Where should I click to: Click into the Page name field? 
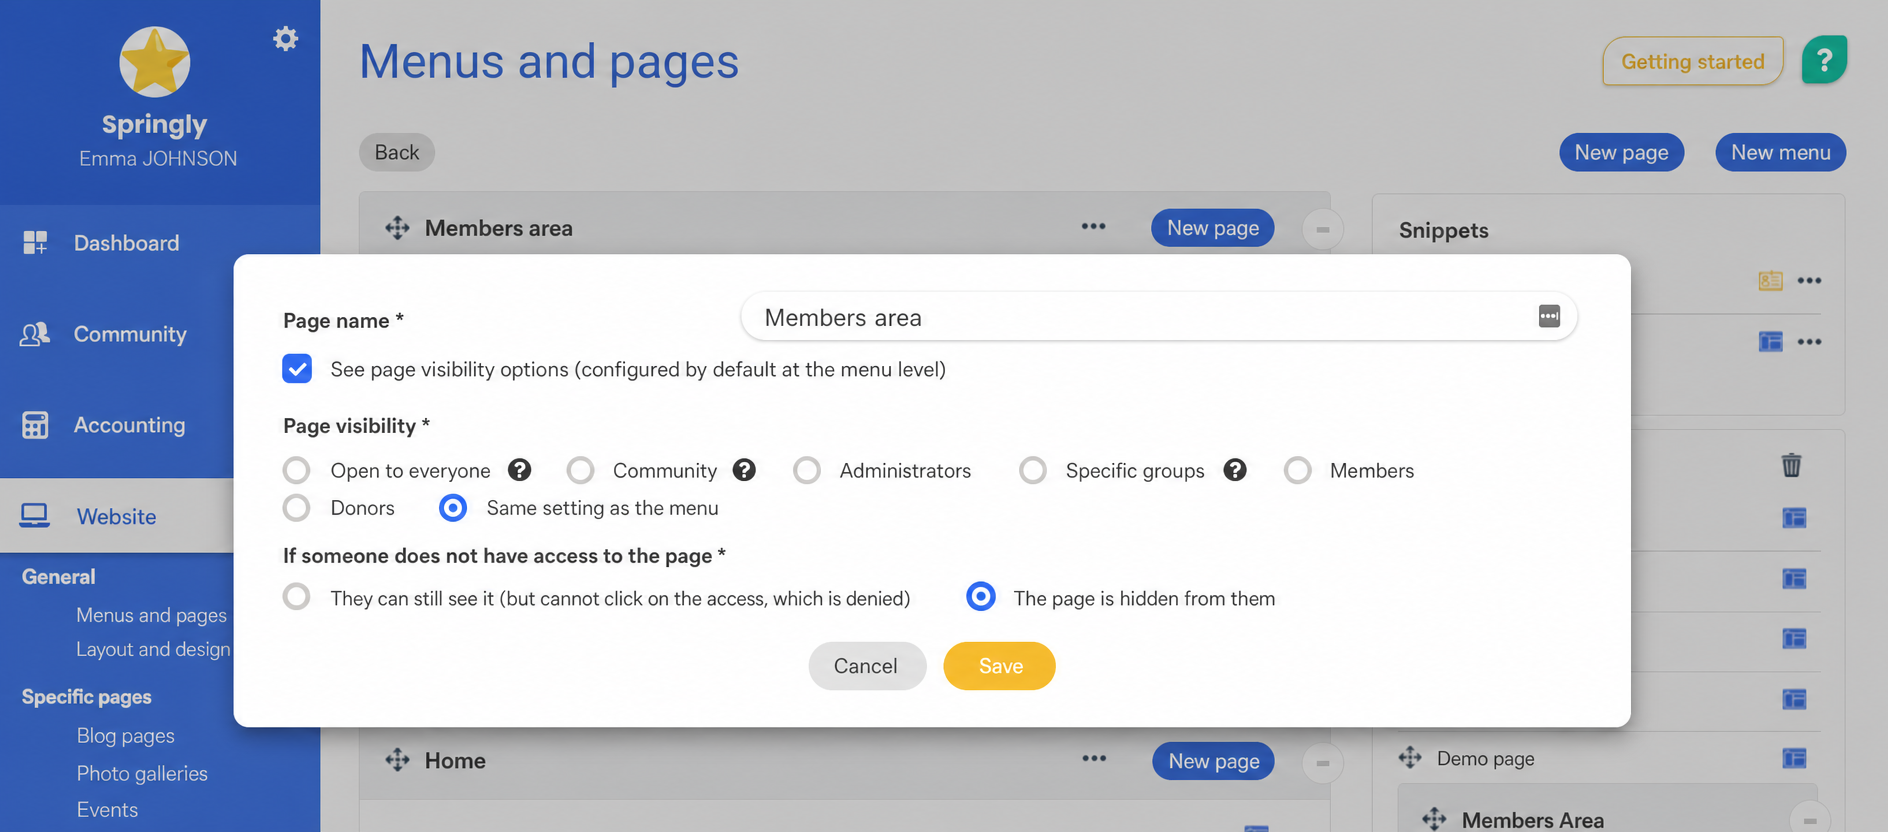1159,317
